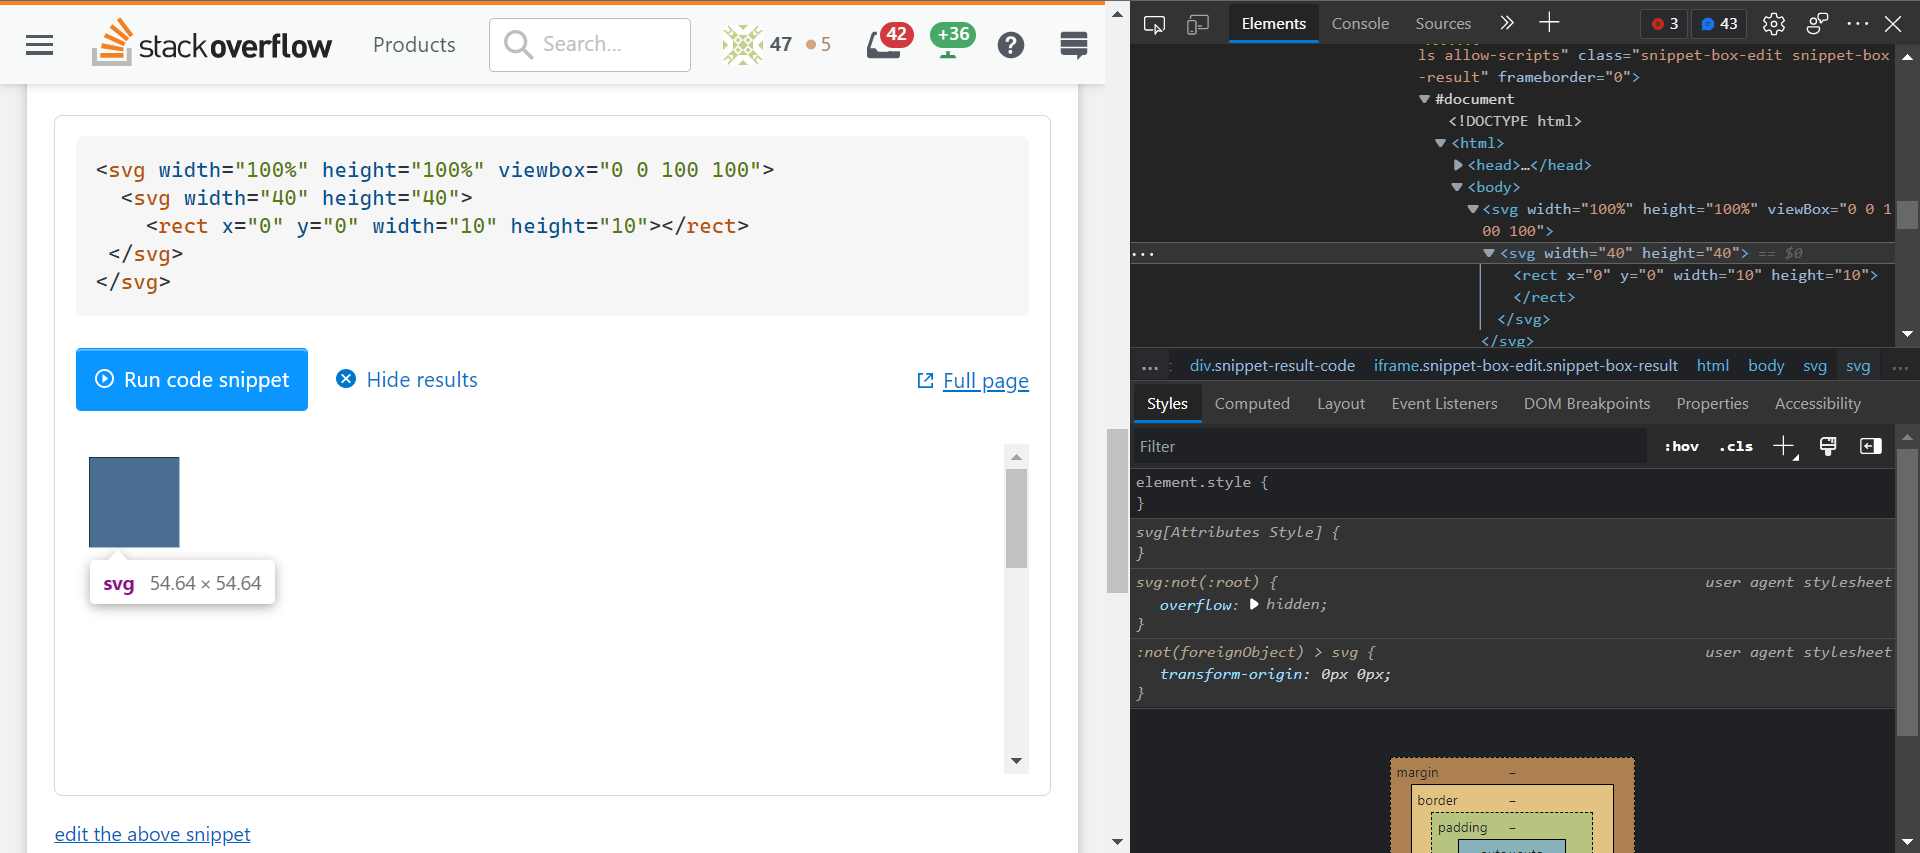Open DevTools settings gear

point(1774,24)
